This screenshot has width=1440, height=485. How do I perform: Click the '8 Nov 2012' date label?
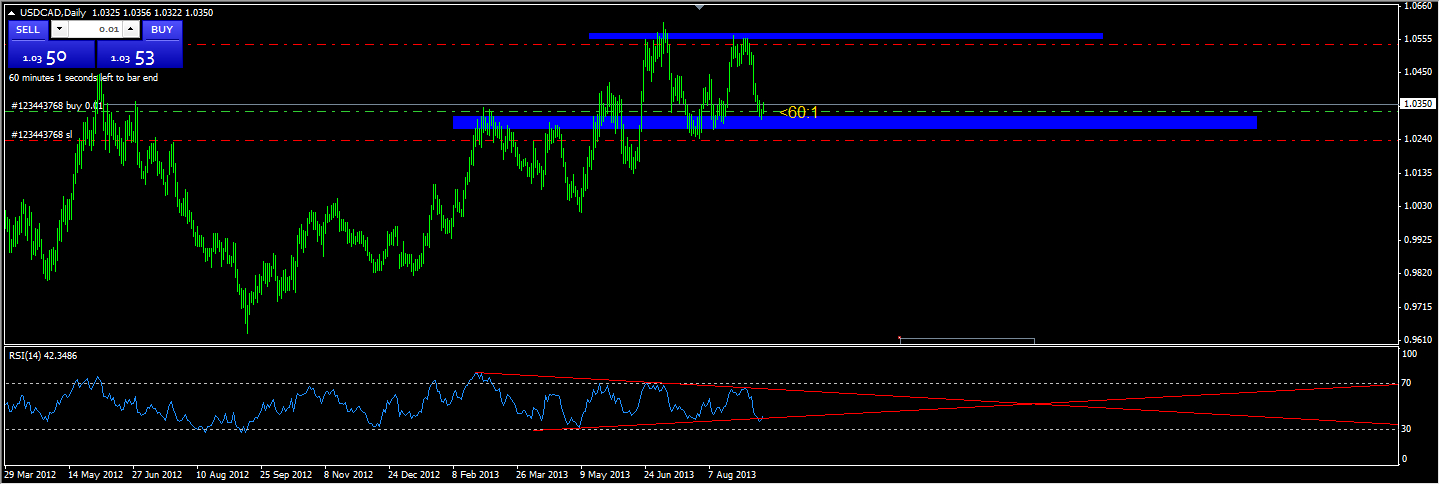(348, 473)
